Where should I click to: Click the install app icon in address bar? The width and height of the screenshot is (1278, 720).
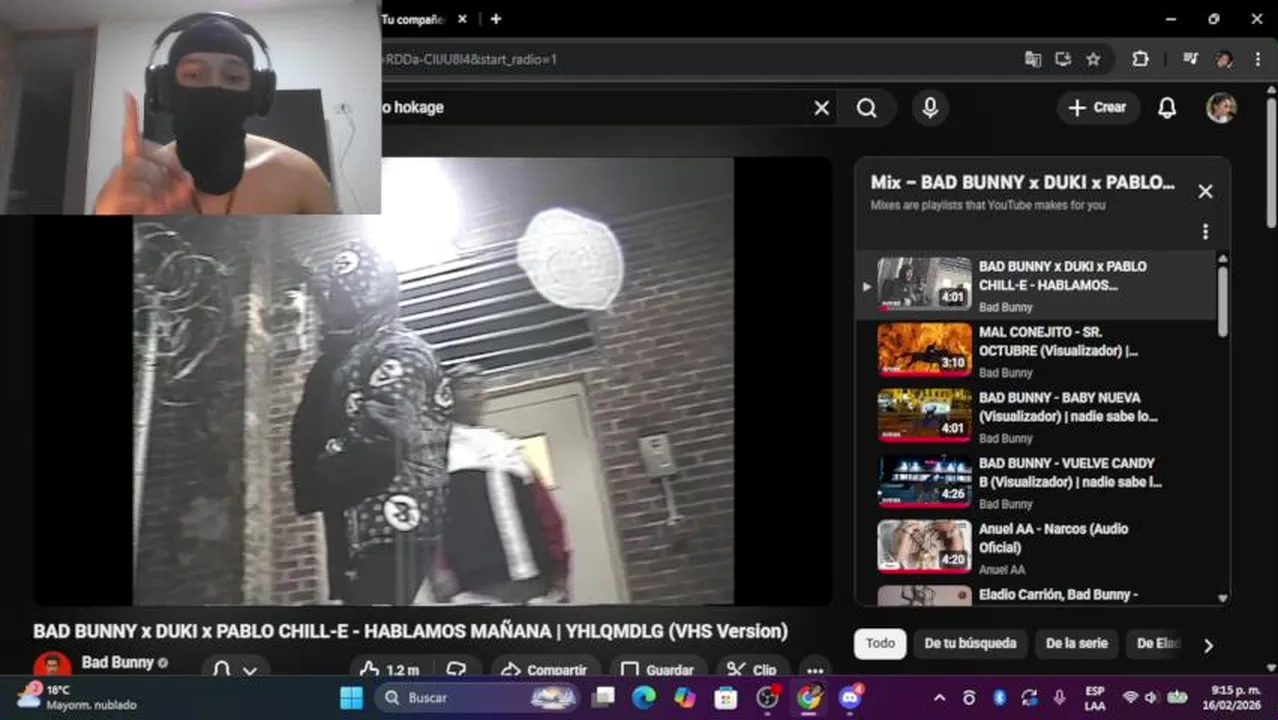point(1063,59)
